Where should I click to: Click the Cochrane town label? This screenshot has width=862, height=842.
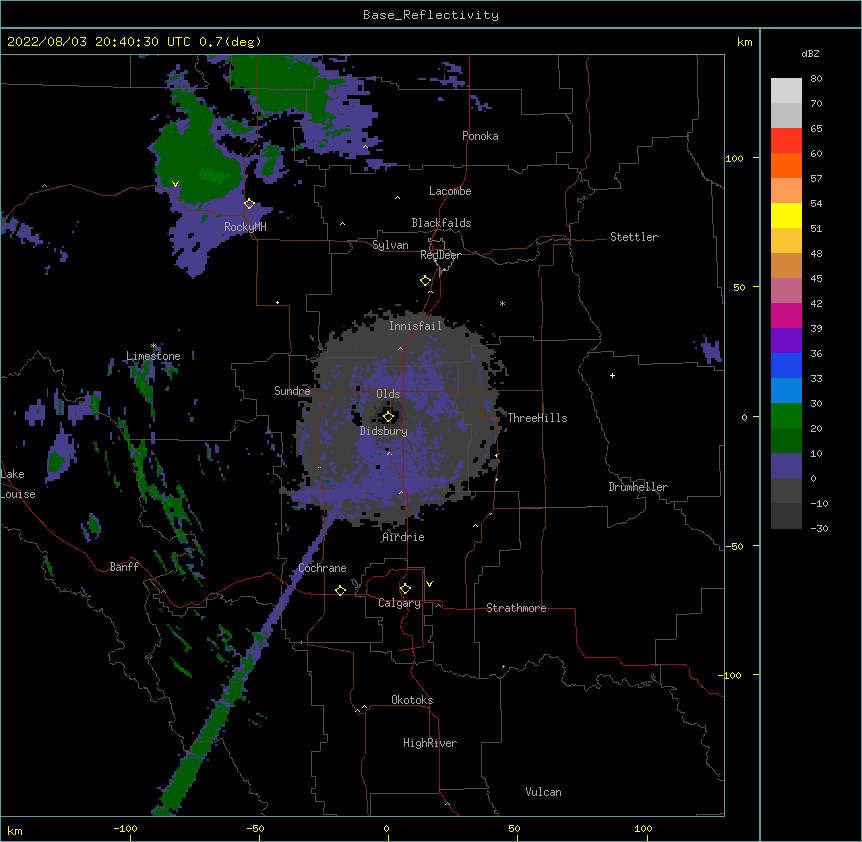(x=322, y=568)
